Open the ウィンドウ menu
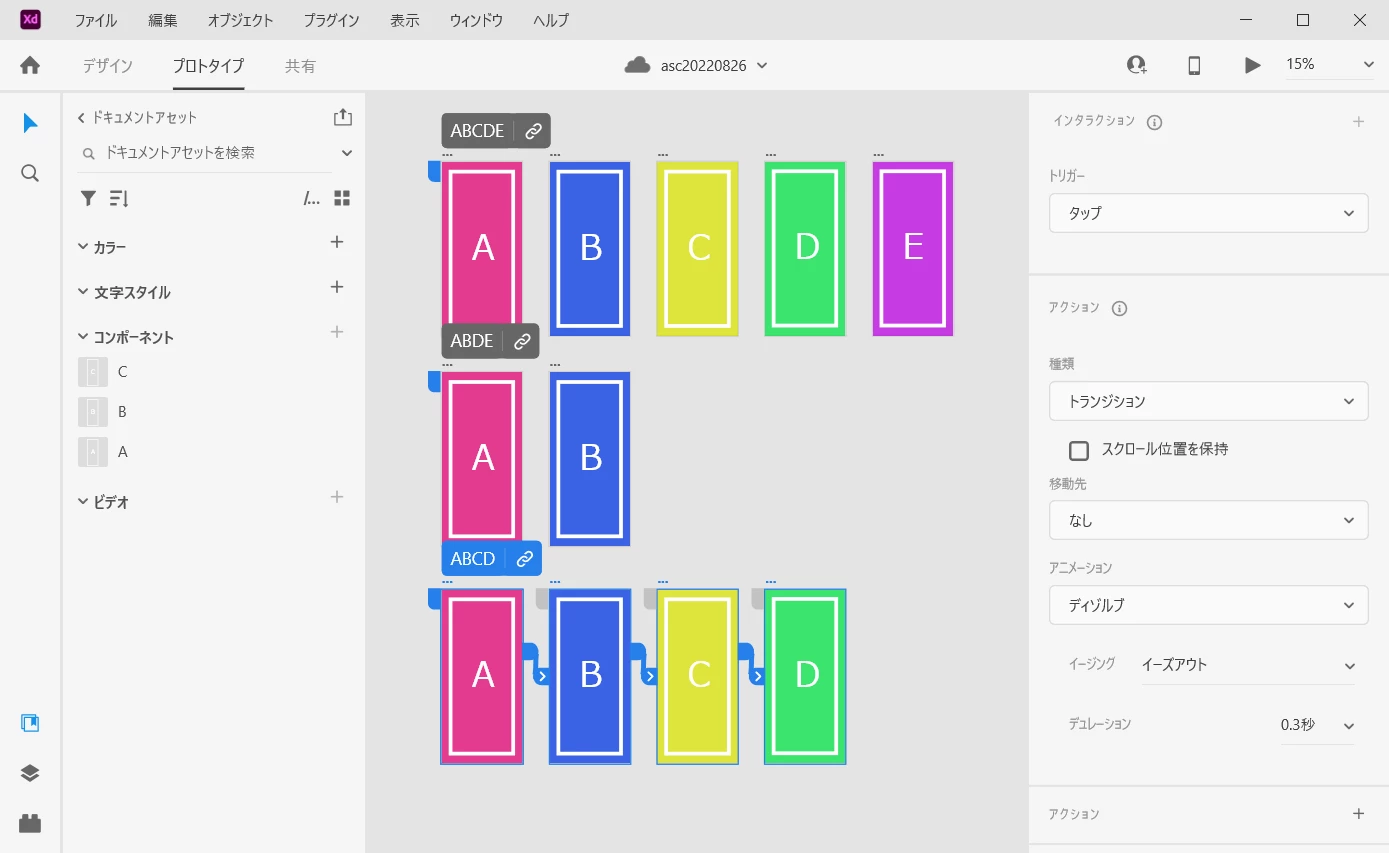Screen dimensions: 1389x853 (476, 20)
